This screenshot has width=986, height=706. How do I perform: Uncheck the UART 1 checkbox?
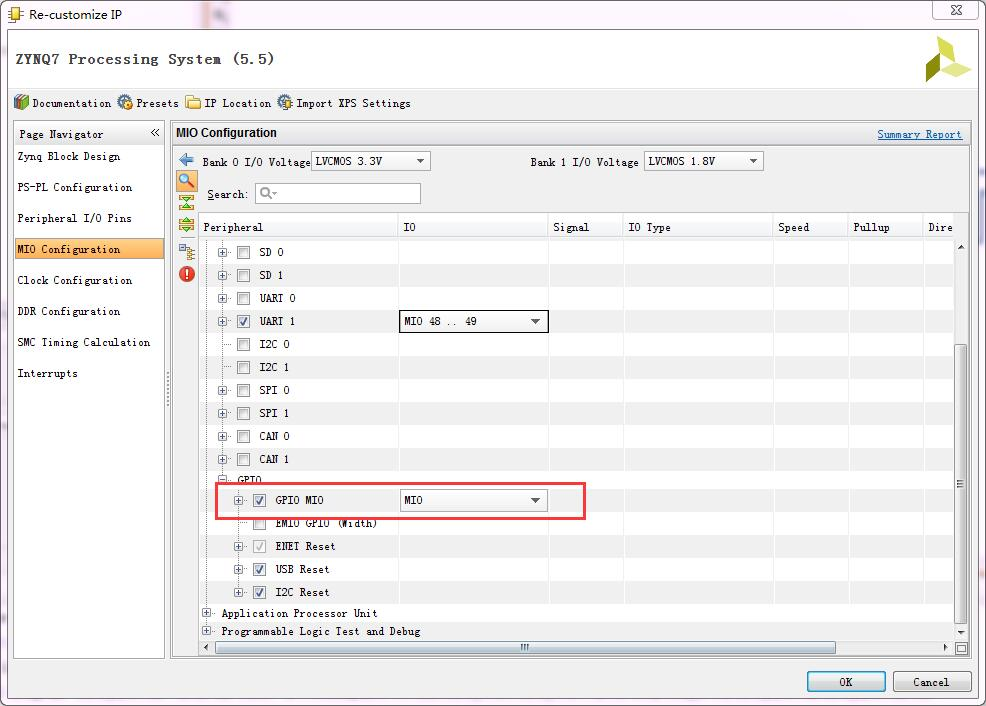pyautogui.click(x=243, y=321)
